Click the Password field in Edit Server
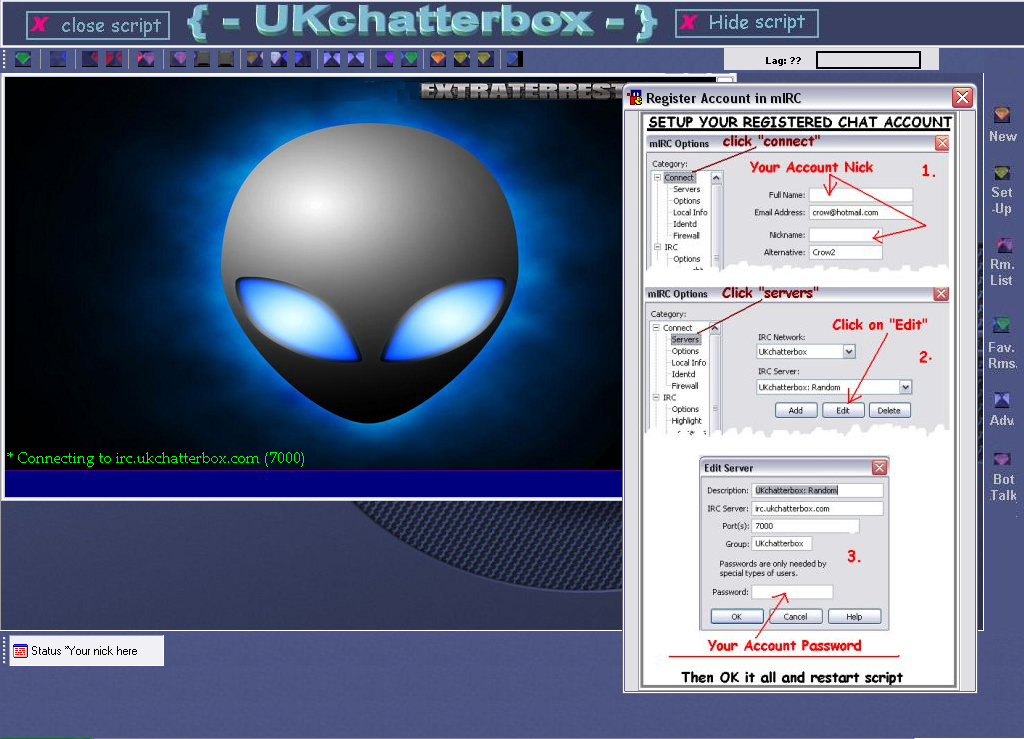The image size is (1024, 739). (792, 592)
